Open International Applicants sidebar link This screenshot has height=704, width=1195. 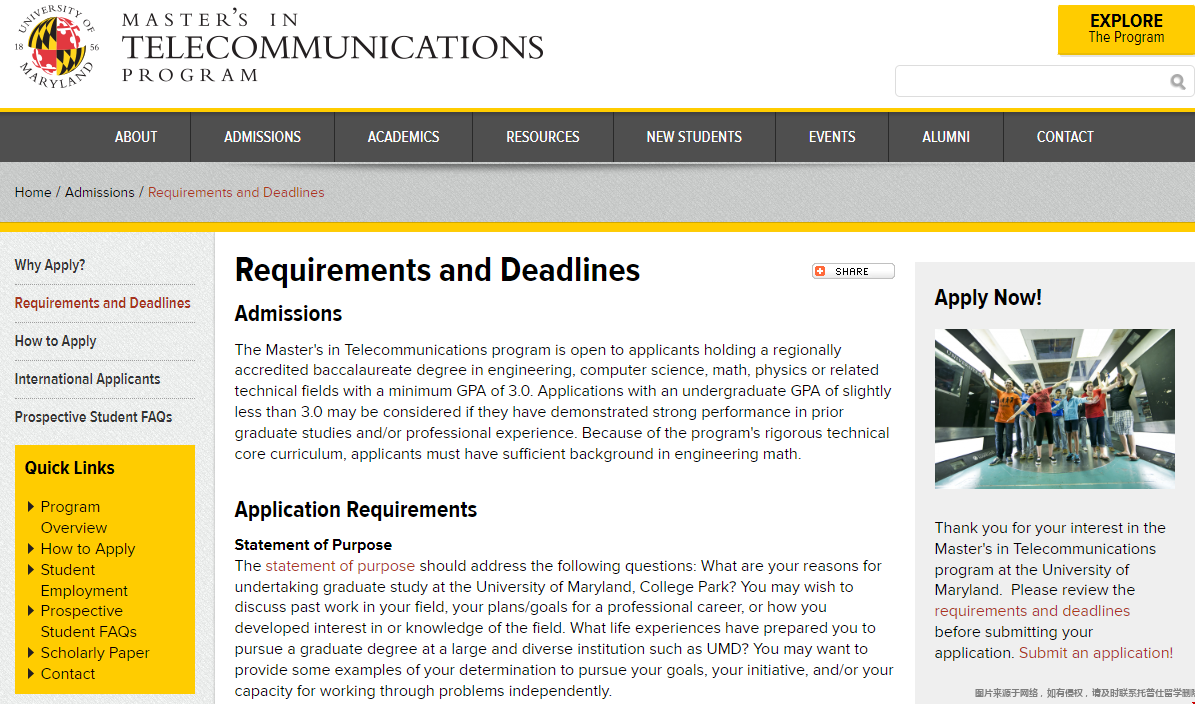click(x=87, y=379)
